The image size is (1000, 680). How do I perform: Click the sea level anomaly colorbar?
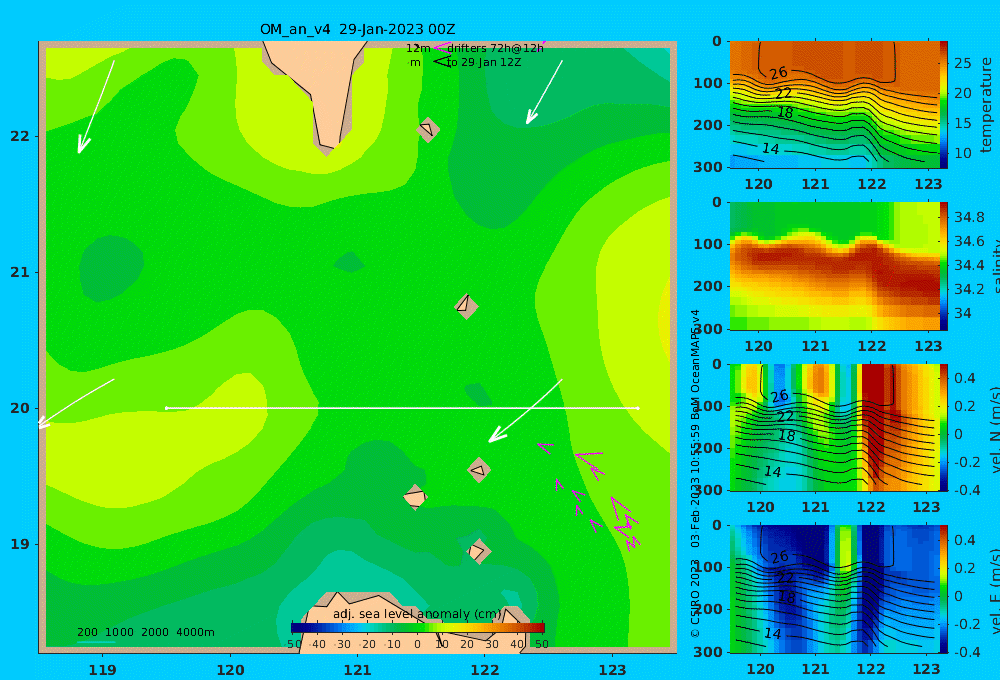click(418, 628)
